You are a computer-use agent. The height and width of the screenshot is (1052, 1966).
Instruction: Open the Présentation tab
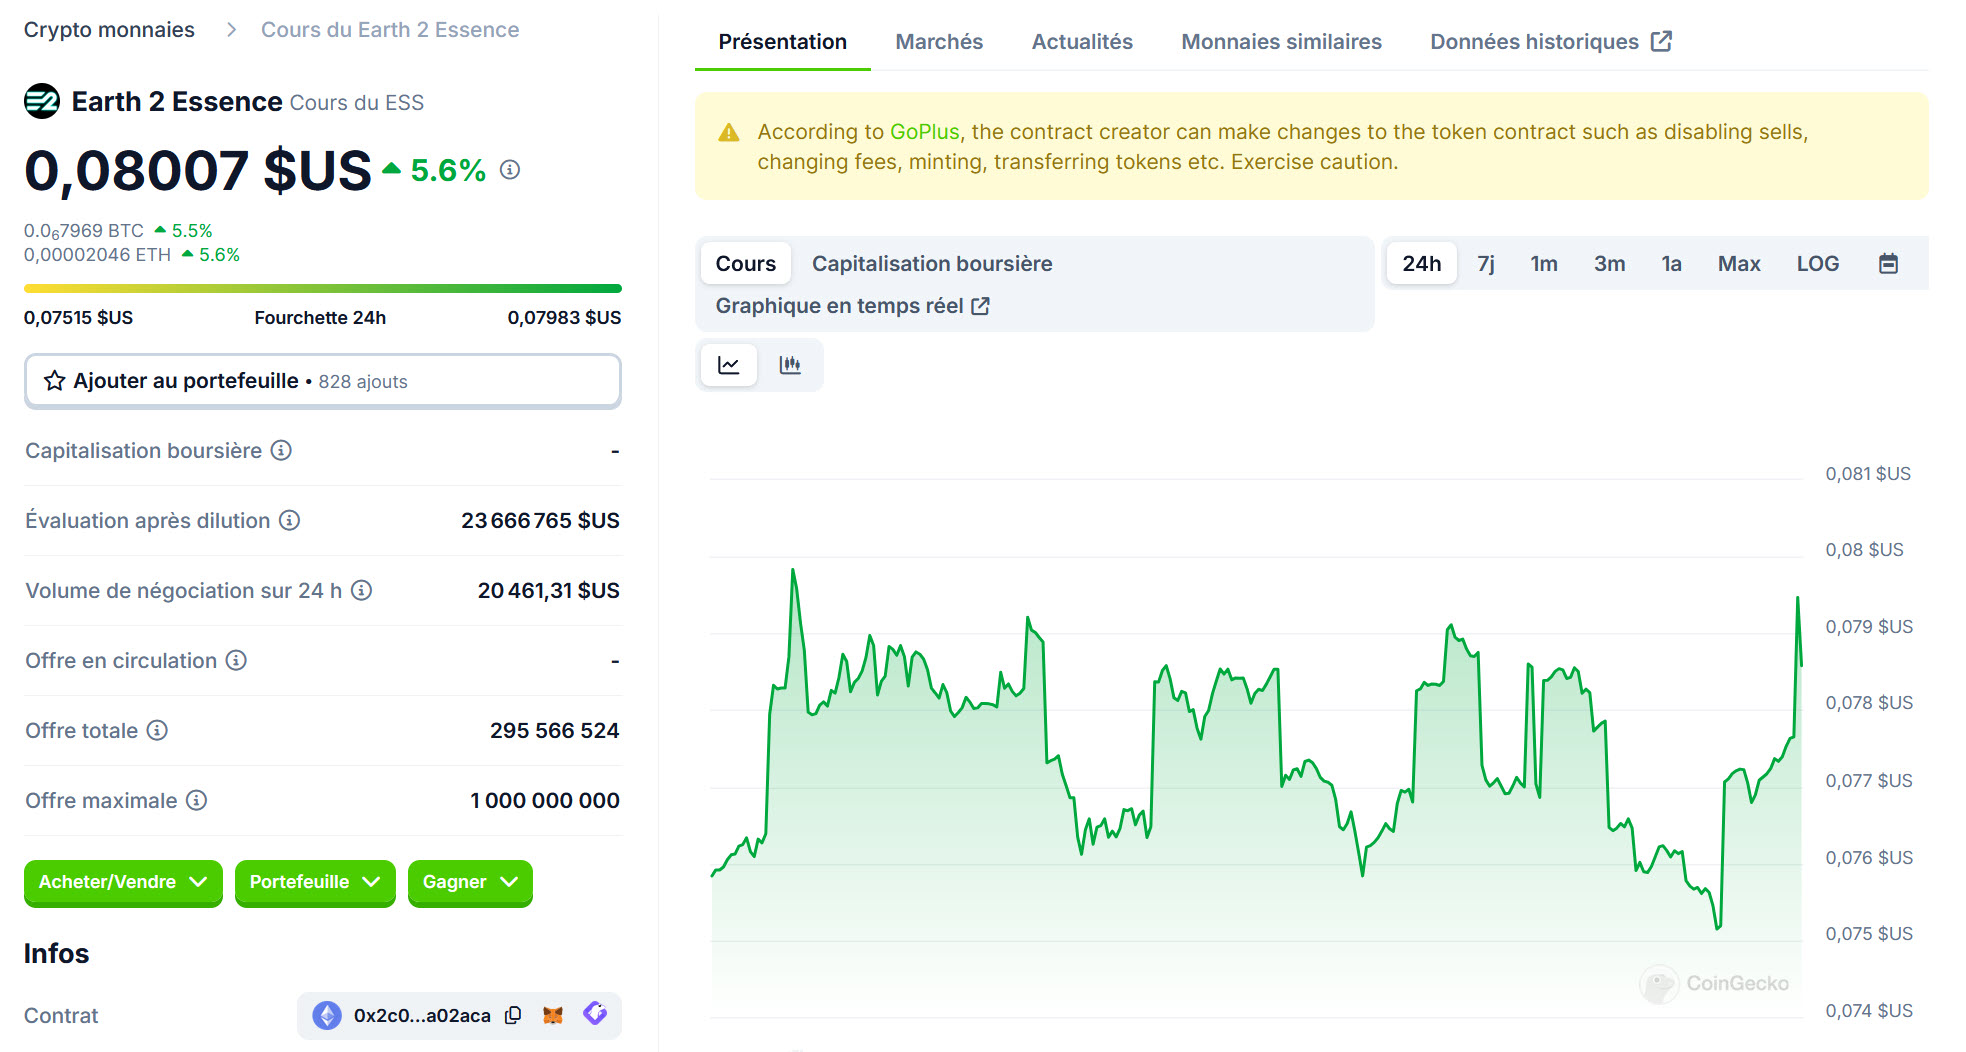point(782,42)
